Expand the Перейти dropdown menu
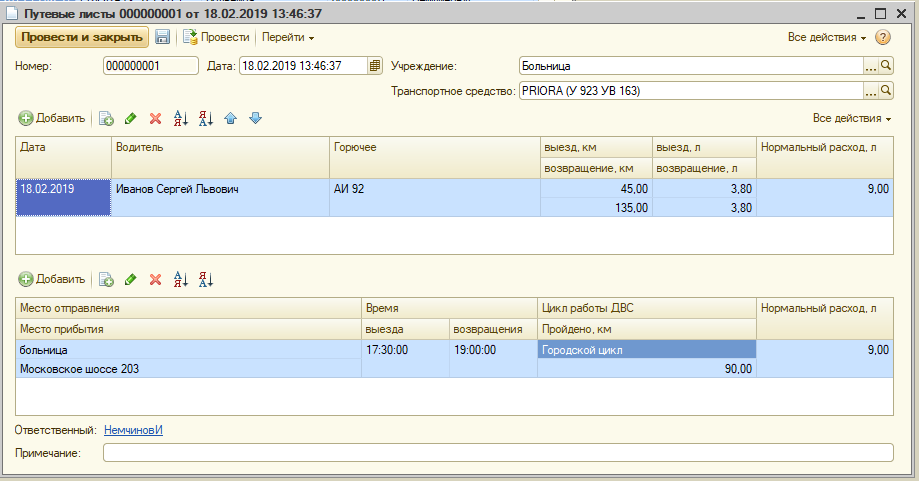 pos(288,37)
